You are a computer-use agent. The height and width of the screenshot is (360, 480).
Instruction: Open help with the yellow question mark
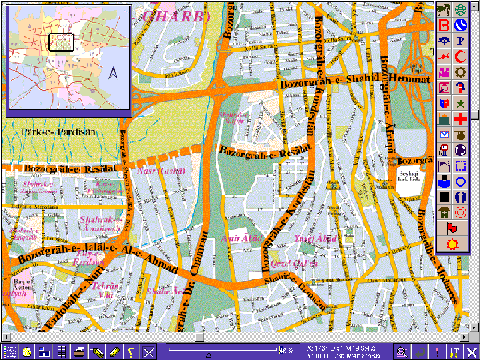point(132,352)
